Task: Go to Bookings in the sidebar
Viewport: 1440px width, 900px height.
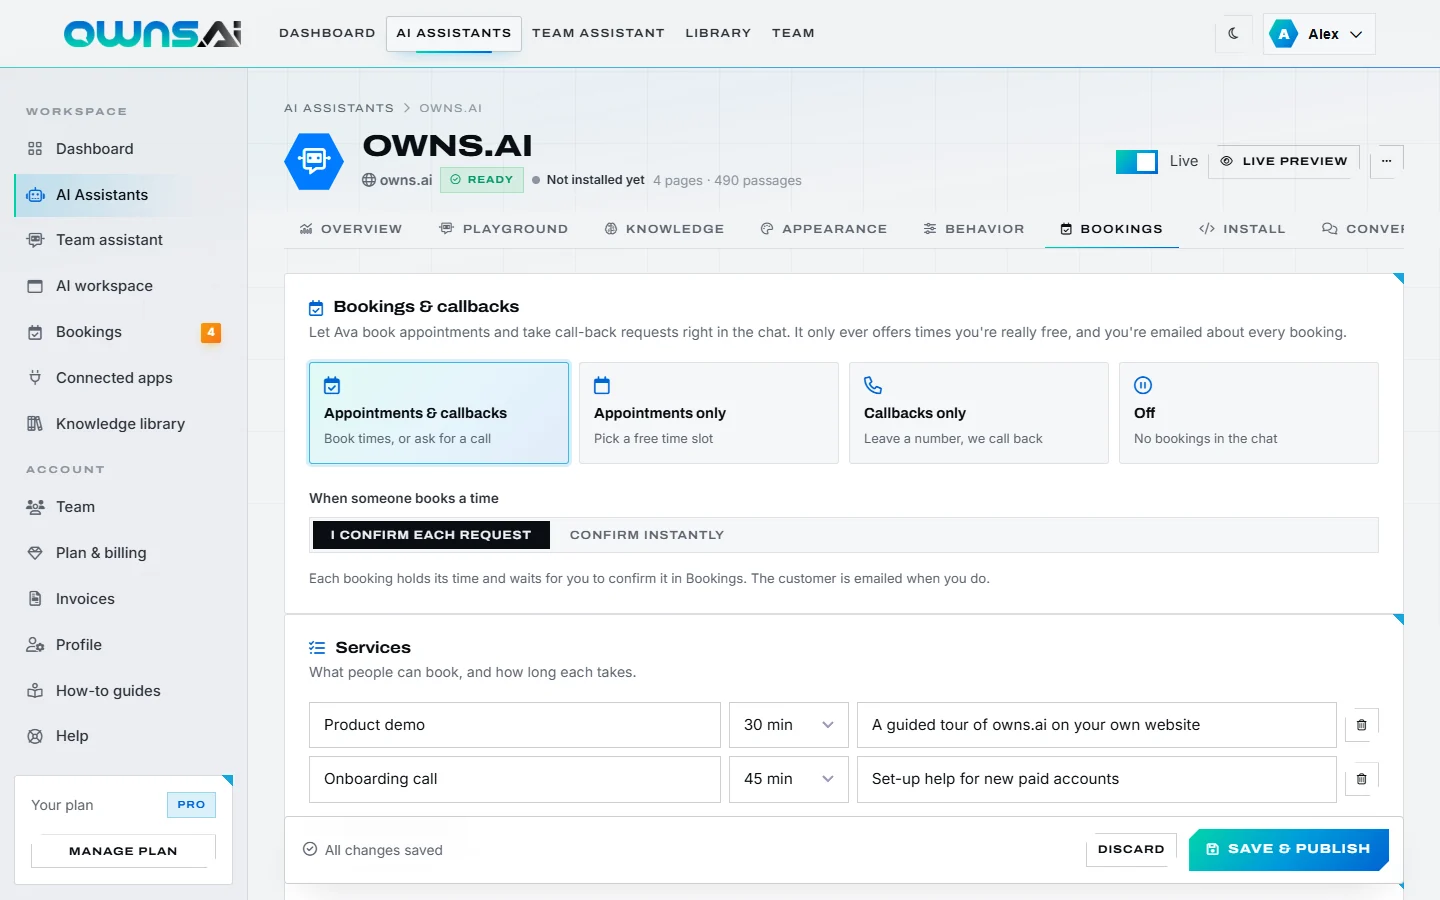Action: (x=124, y=332)
